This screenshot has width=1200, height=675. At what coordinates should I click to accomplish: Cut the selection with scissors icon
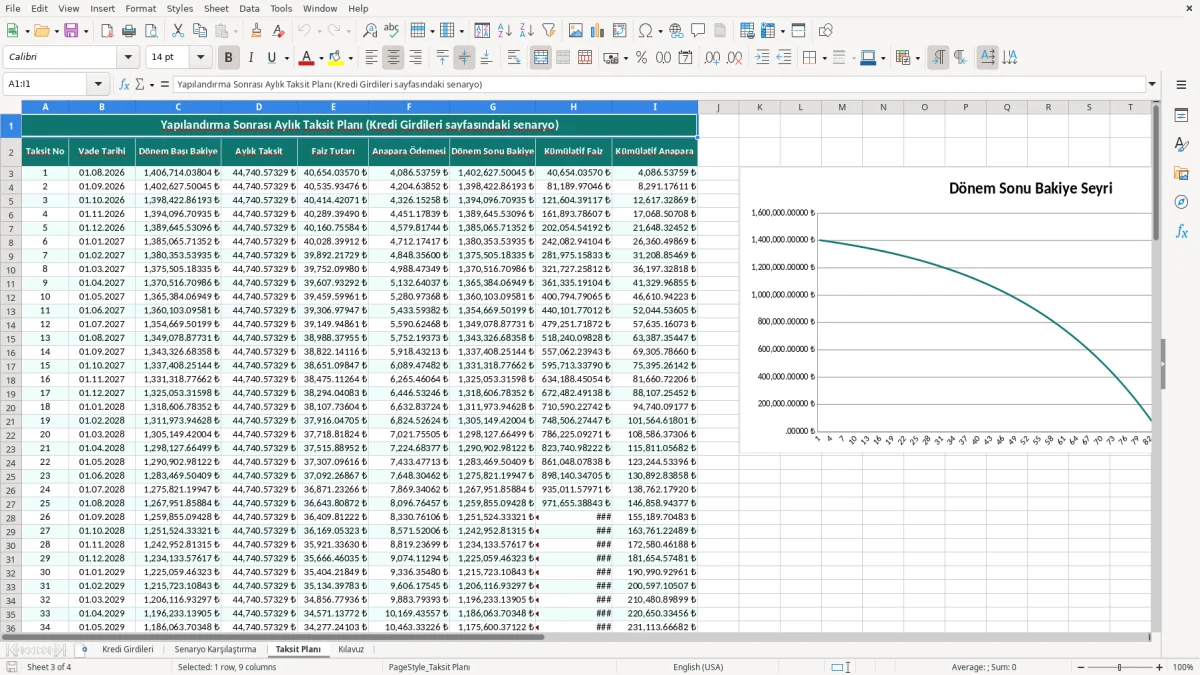click(177, 31)
